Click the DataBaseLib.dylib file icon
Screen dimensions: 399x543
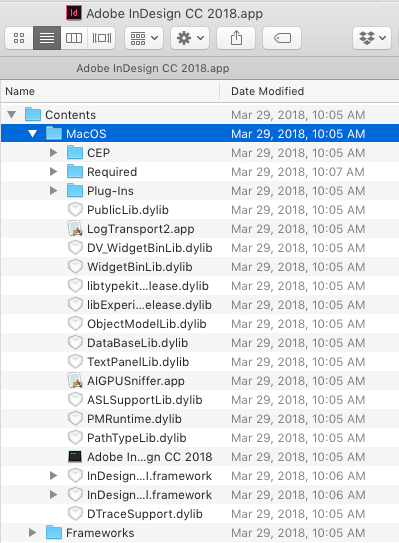coord(75,342)
